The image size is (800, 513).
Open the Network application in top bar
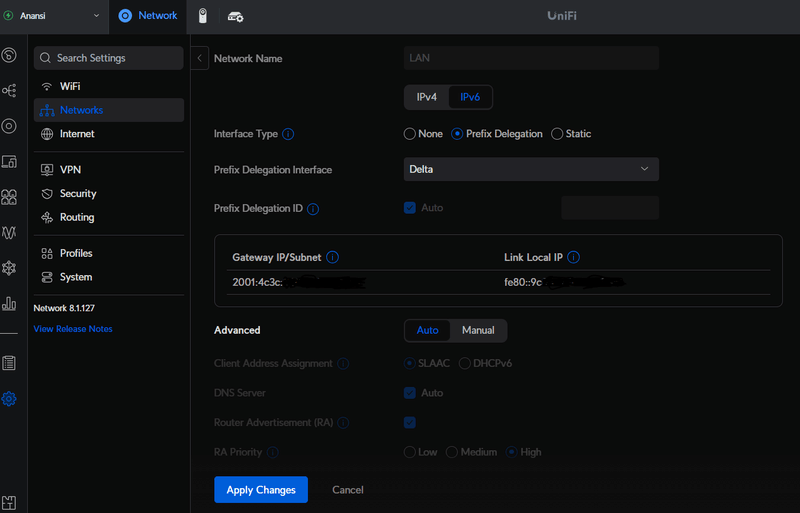[x=148, y=16]
